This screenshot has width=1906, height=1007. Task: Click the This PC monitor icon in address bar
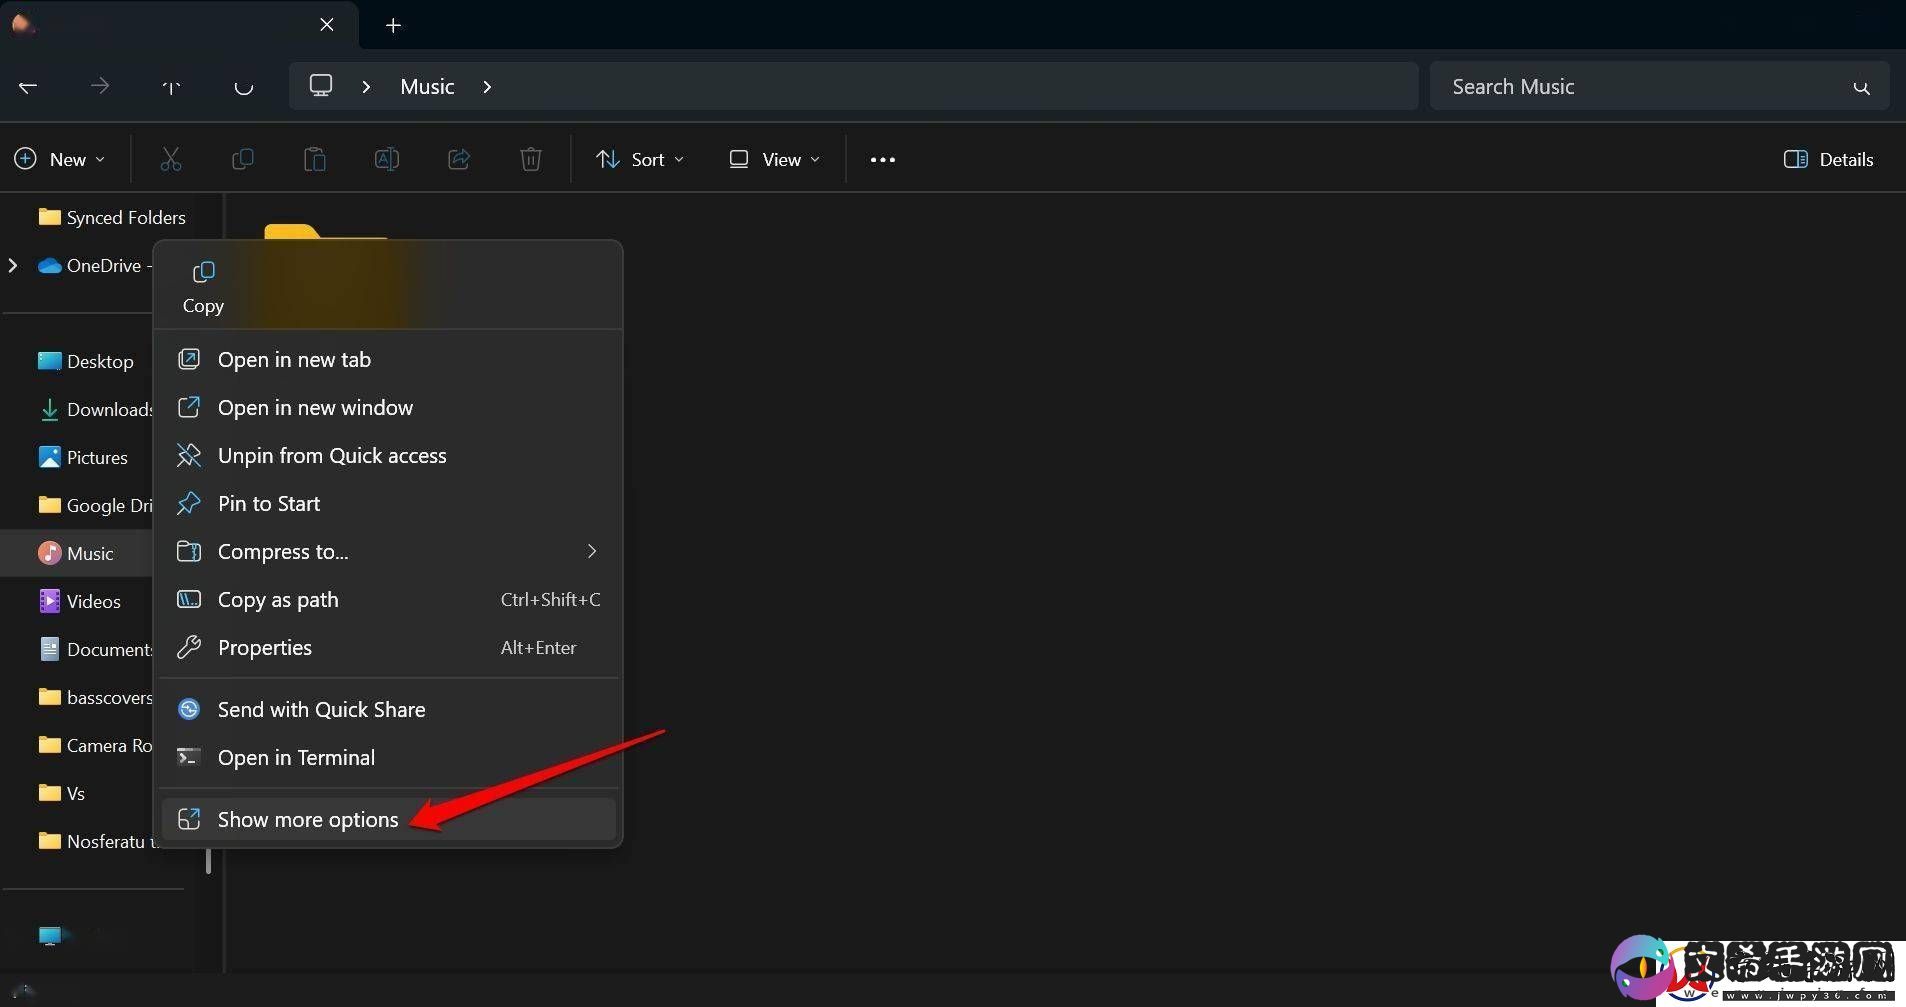[321, 86]
